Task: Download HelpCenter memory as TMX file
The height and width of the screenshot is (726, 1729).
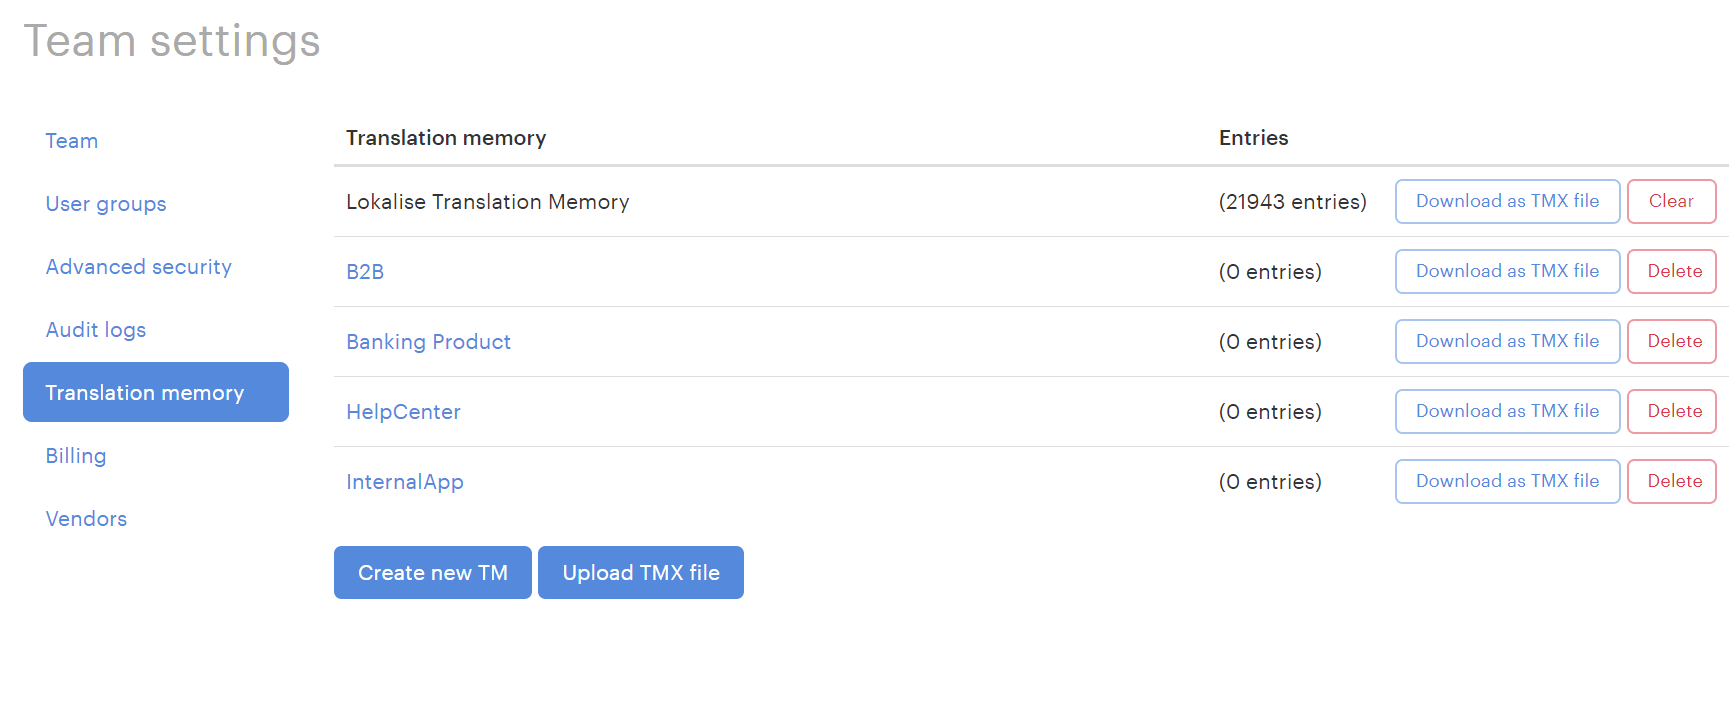Action: pos(1507,411)
